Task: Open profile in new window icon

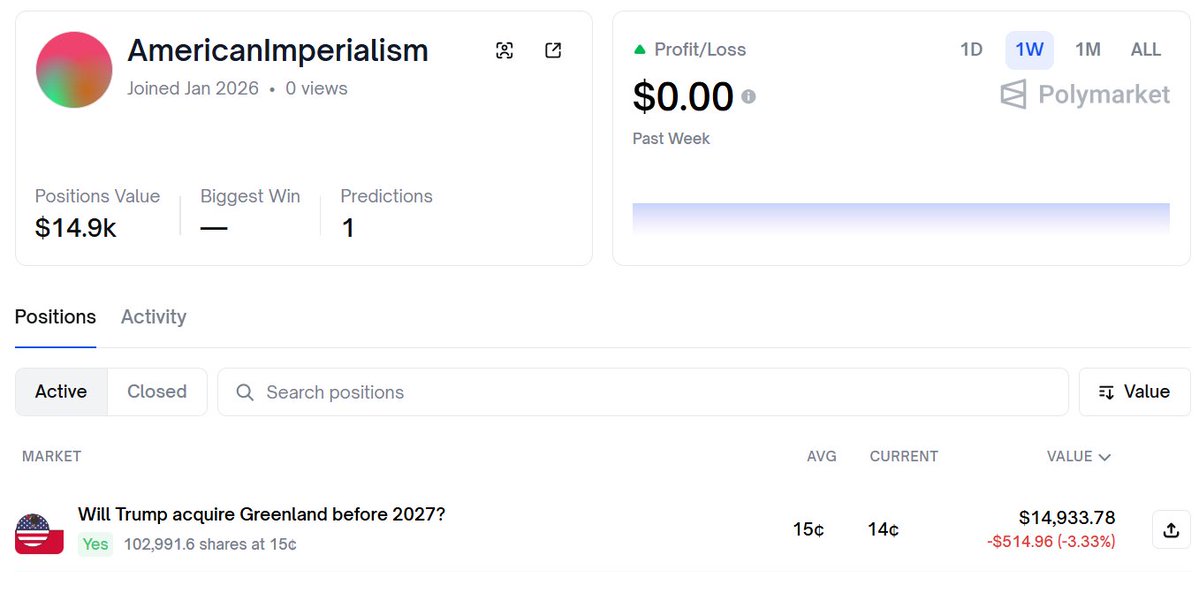Action: (x=553, y=51)
